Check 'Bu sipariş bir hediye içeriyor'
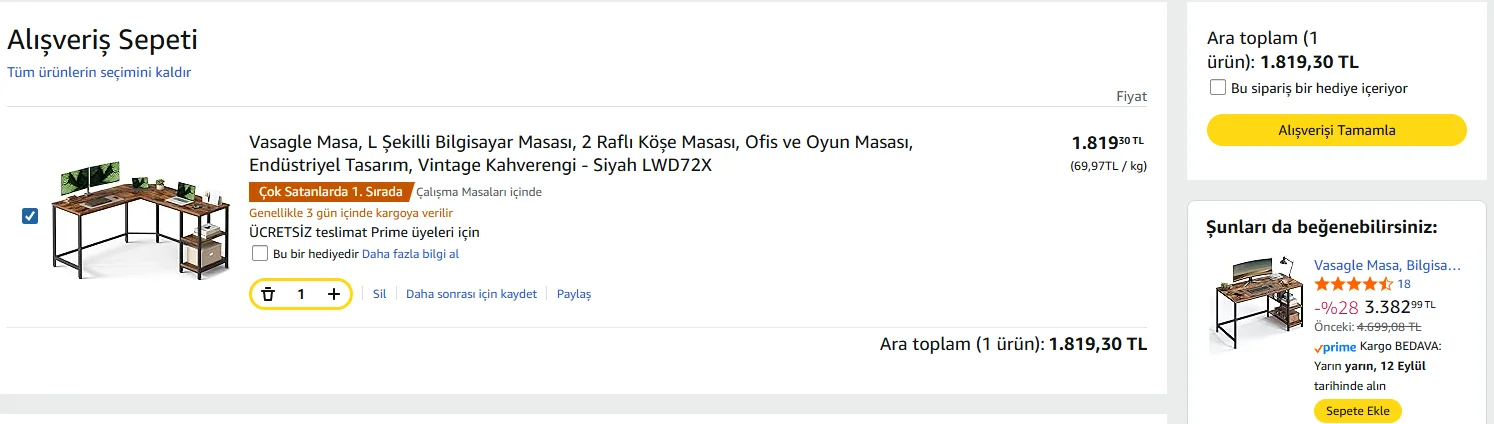 tap(1218, 88)
